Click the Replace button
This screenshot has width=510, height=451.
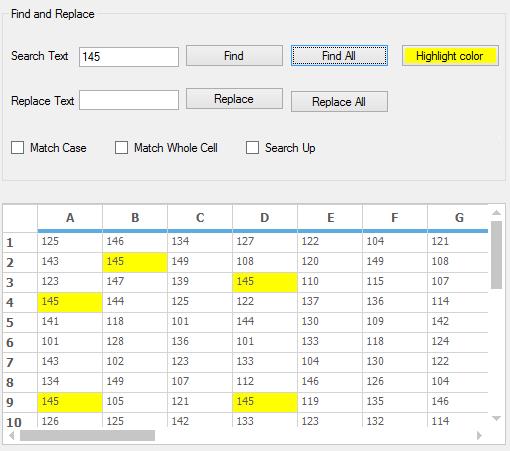coord(234,99)
